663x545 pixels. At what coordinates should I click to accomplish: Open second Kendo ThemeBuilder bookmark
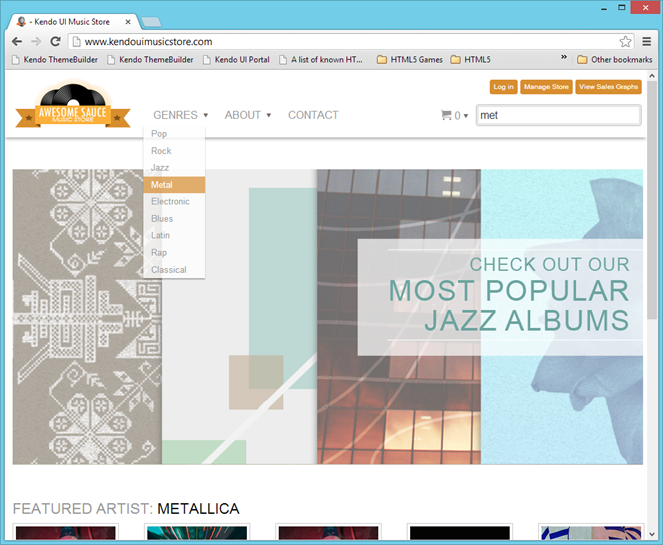pos(151,60)
